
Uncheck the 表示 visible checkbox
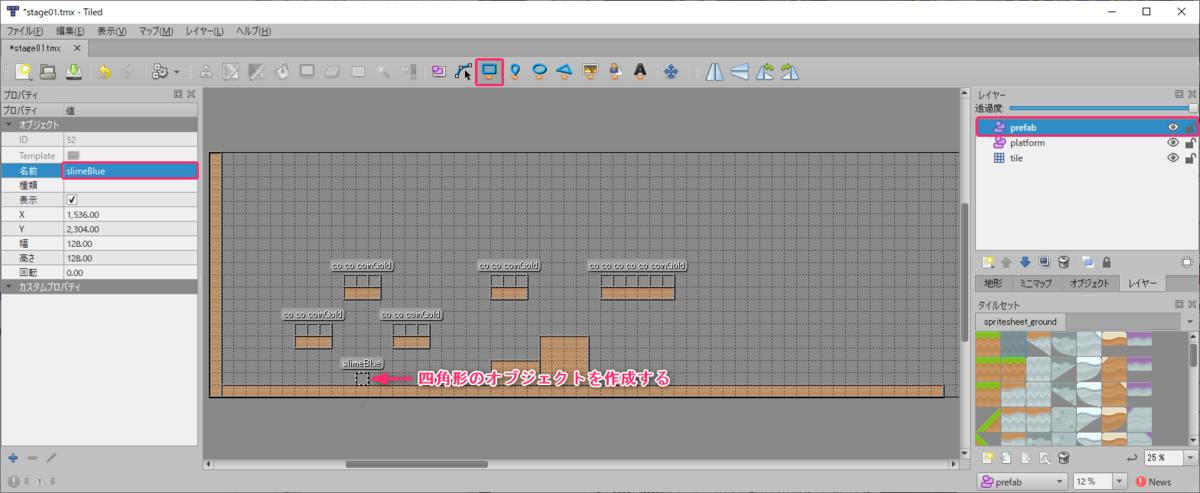[x=71, y=200]
